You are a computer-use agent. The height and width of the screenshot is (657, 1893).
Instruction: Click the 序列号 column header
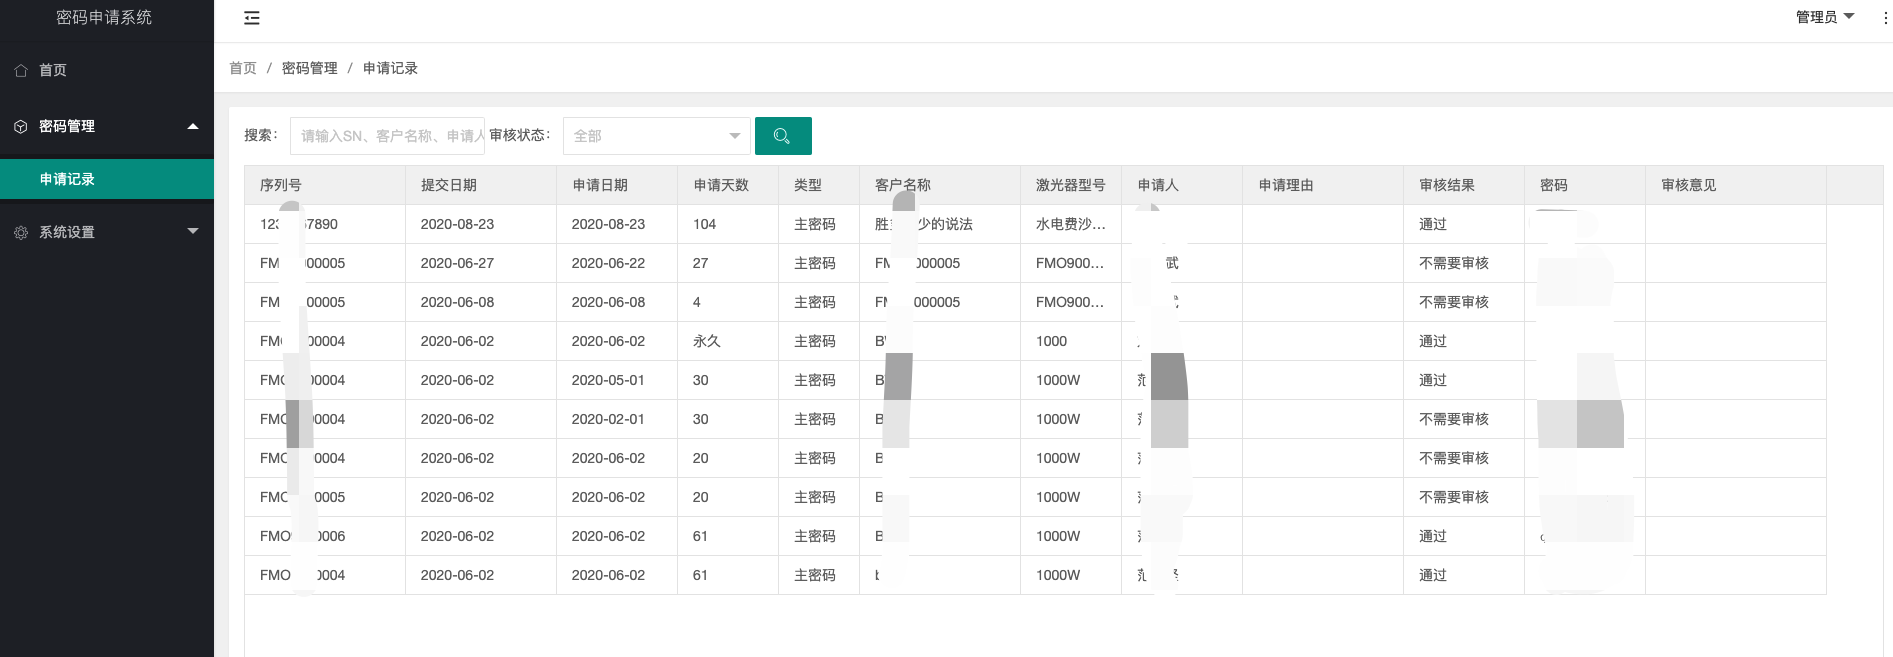pyautogui.click(x=281, y=185)
